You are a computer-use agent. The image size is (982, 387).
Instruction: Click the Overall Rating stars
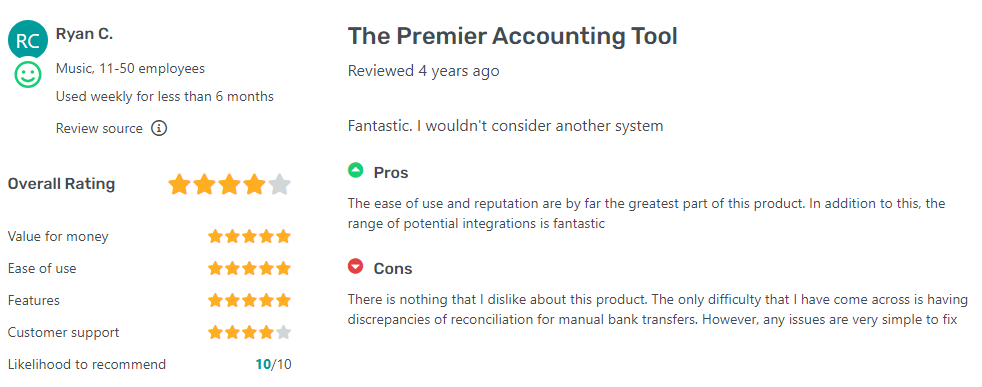tap(229, 185)
